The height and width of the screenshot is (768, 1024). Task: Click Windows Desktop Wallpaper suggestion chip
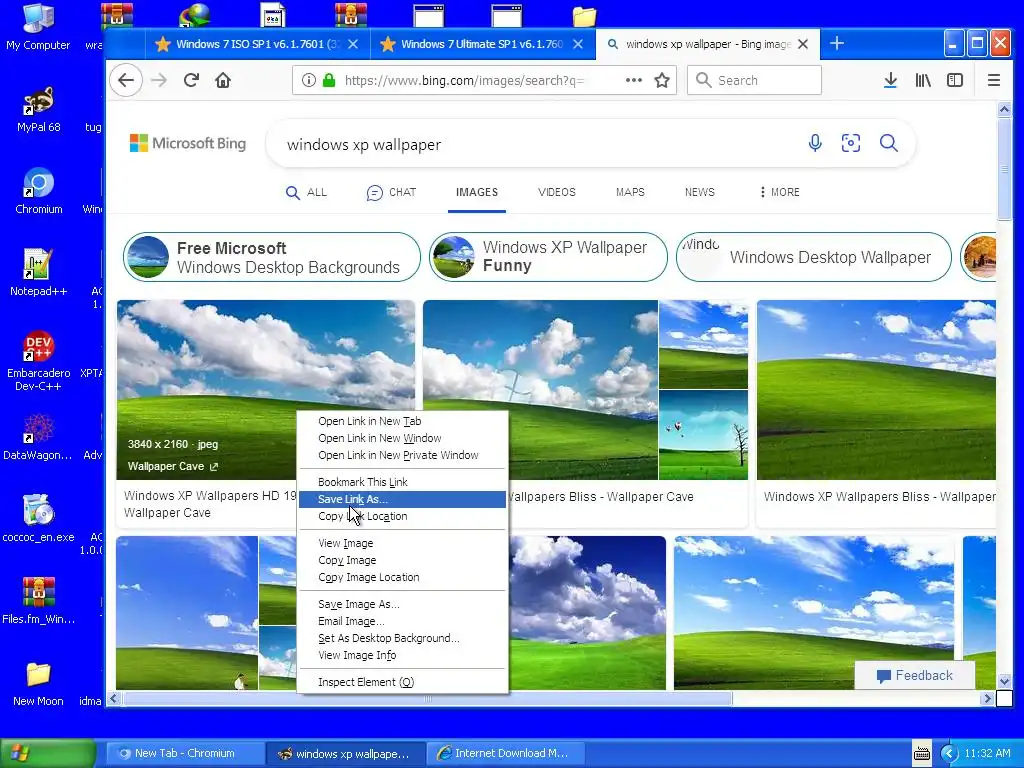click(x=814, y=257)
